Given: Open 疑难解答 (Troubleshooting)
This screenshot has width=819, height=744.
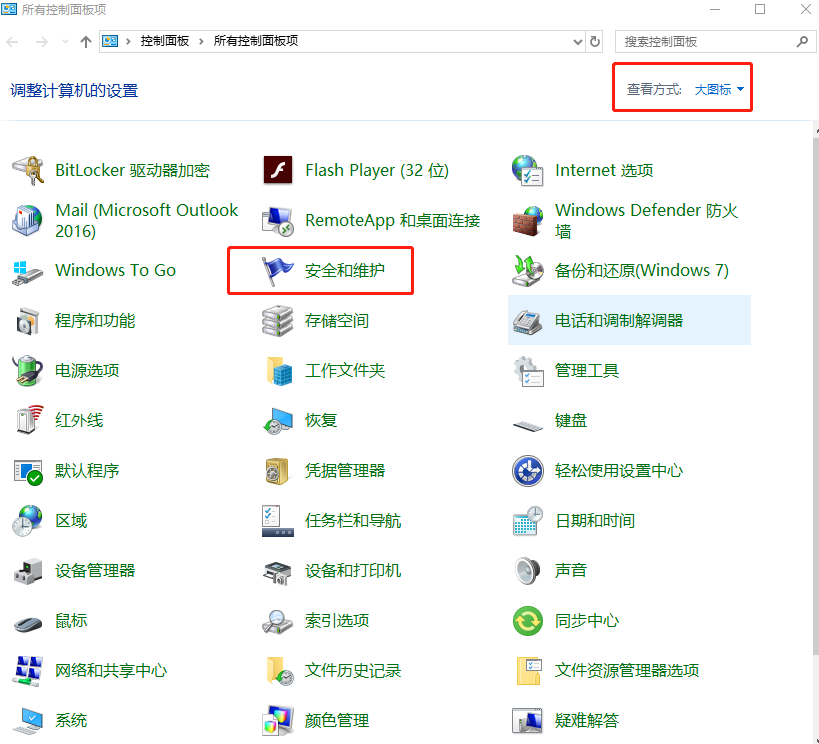Looking at the screenshot, I should [587, 720].
